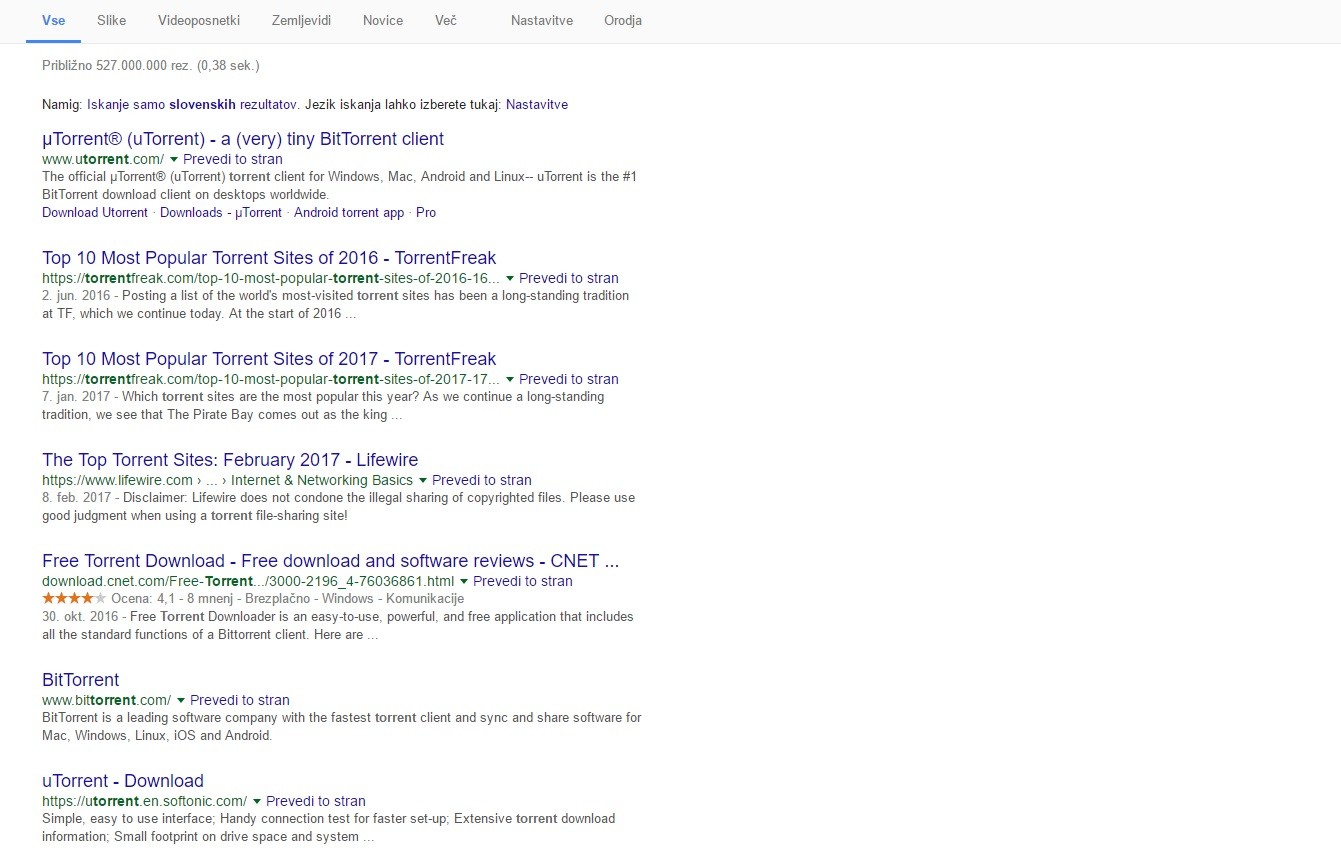
Task: Click the '7. jan. 2017' snippet date
Action: (x=77, y=397)
